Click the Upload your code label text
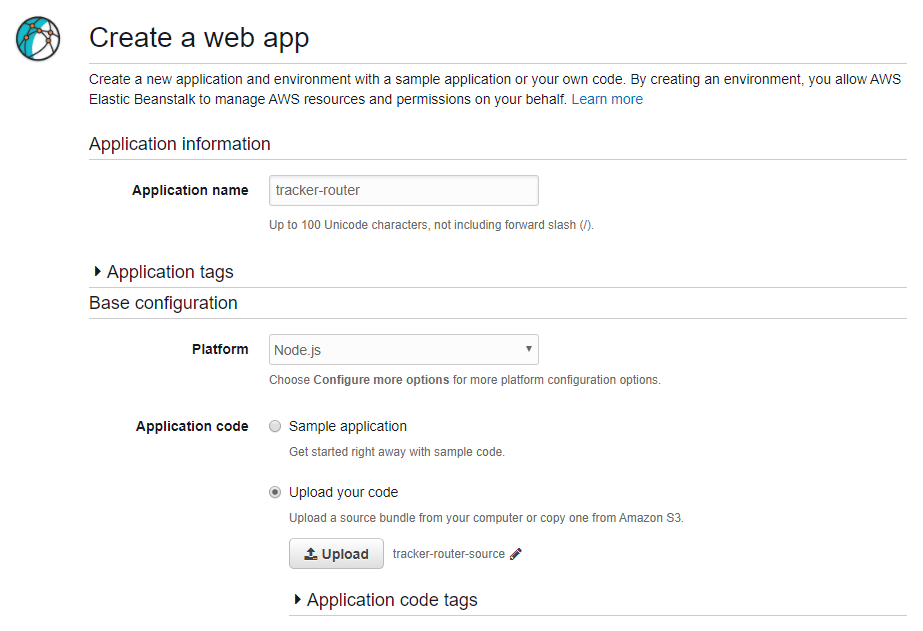This screenshot has width=923, height=631. (x=343, y=492)
